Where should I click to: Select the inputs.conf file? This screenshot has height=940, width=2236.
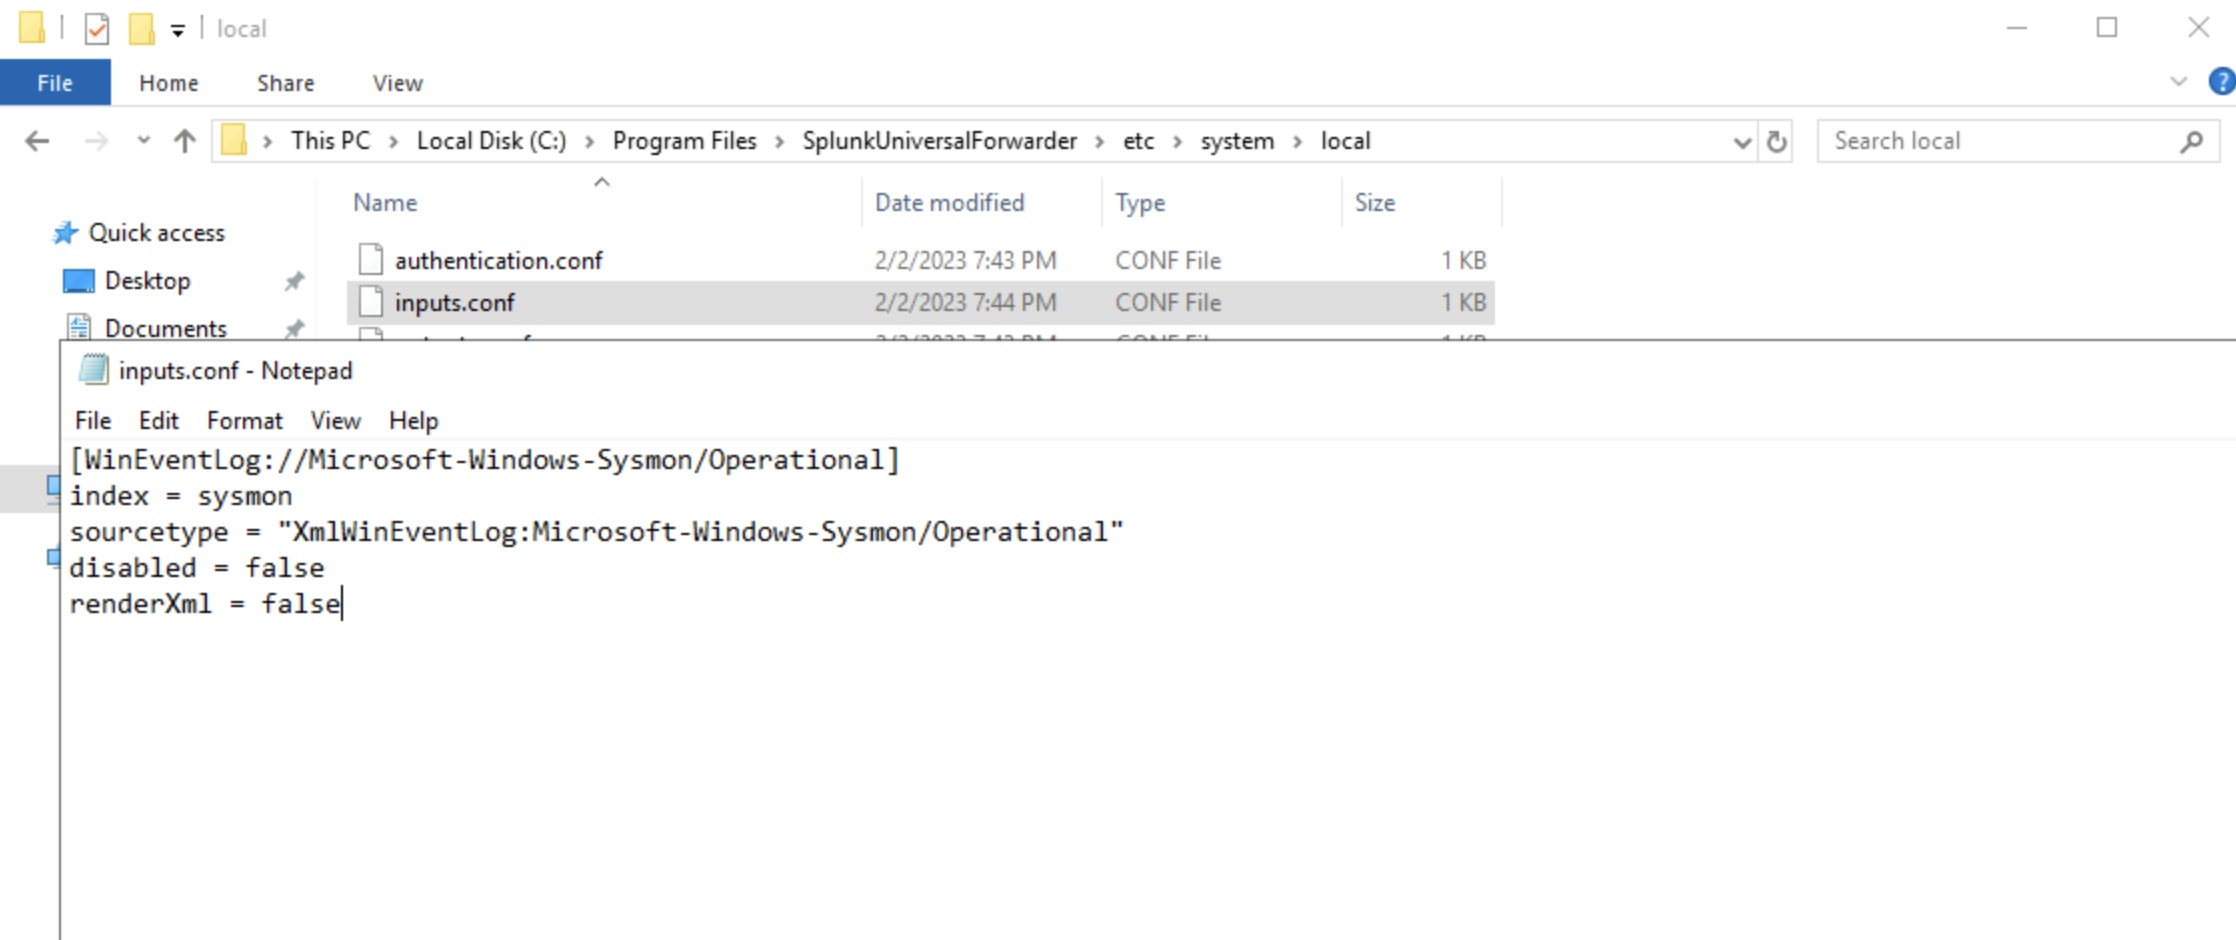coord(454,303)
